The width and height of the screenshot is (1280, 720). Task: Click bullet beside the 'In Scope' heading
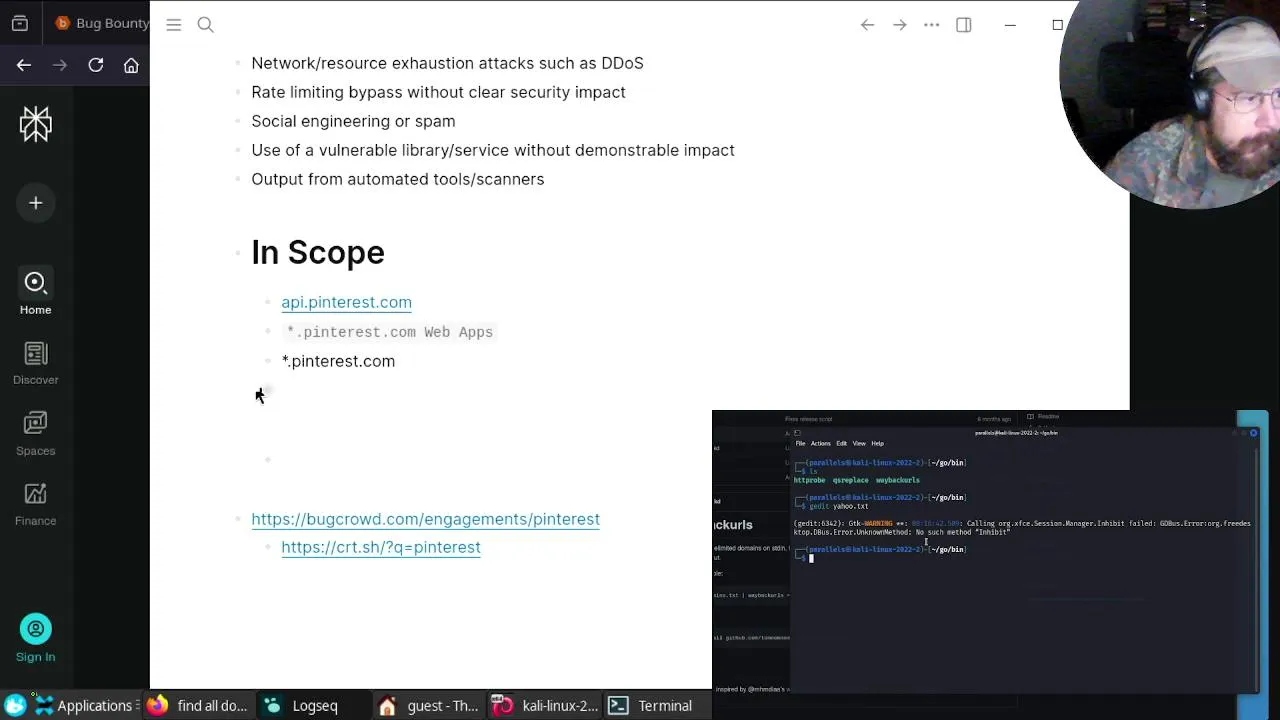[238, 253]
